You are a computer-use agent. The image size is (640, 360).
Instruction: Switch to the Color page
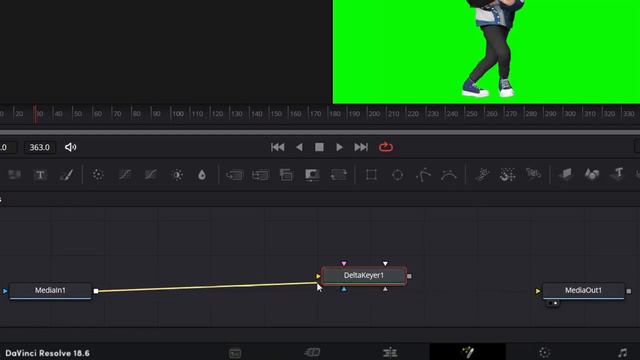coord(544,353)
